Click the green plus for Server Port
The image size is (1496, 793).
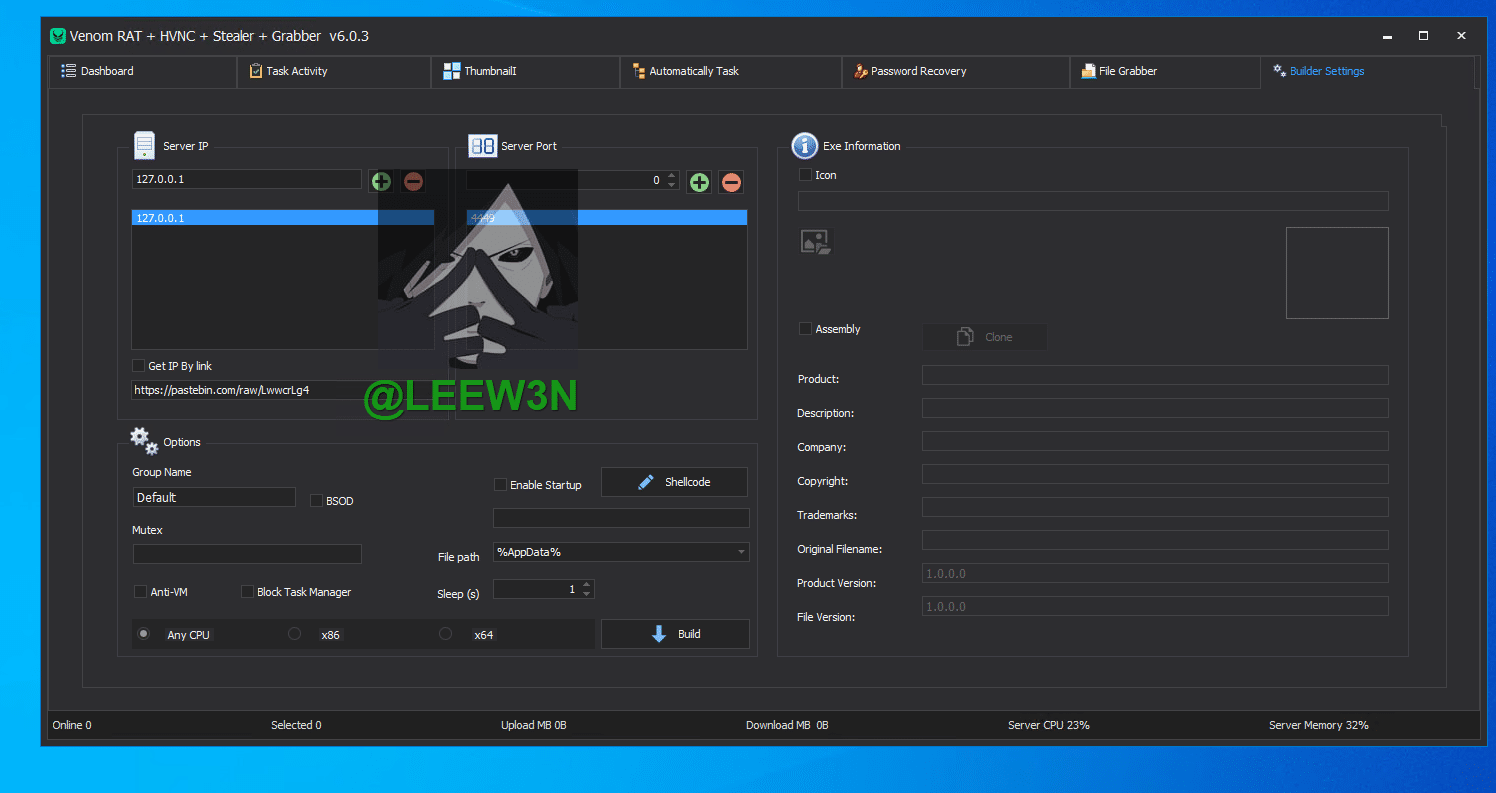click(x=699, y=182)
